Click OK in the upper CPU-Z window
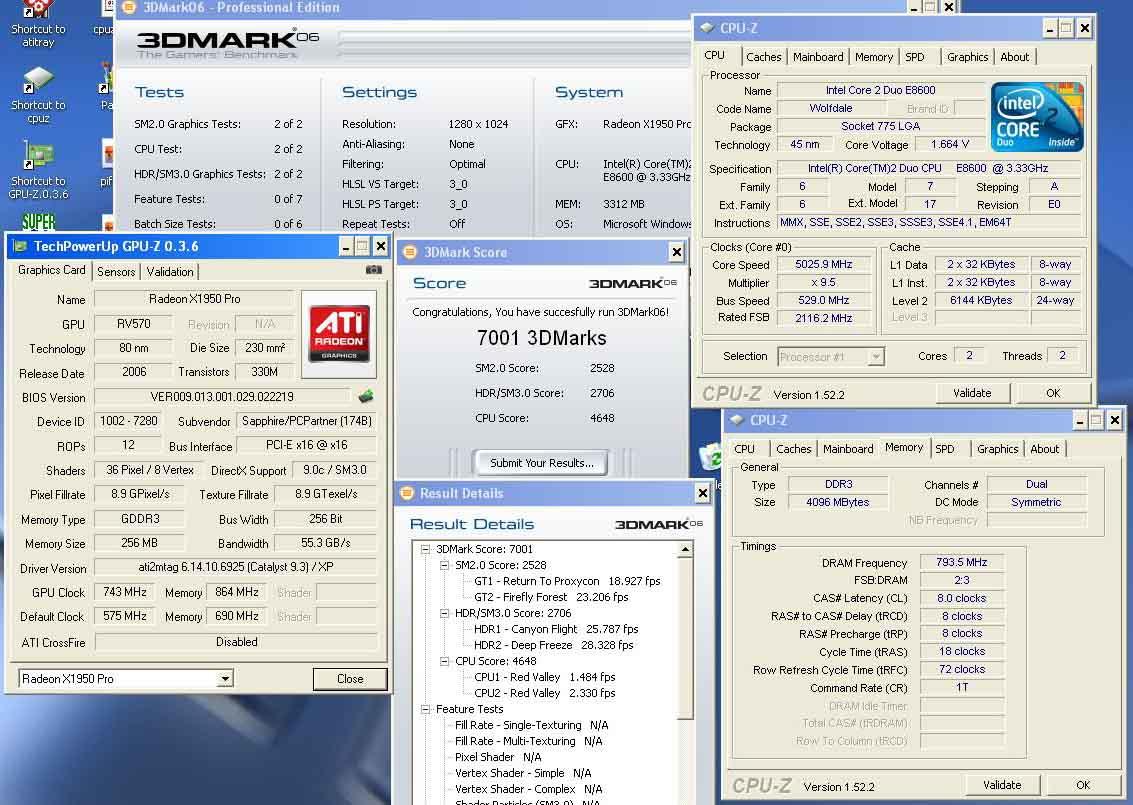 click(1053, 393)
